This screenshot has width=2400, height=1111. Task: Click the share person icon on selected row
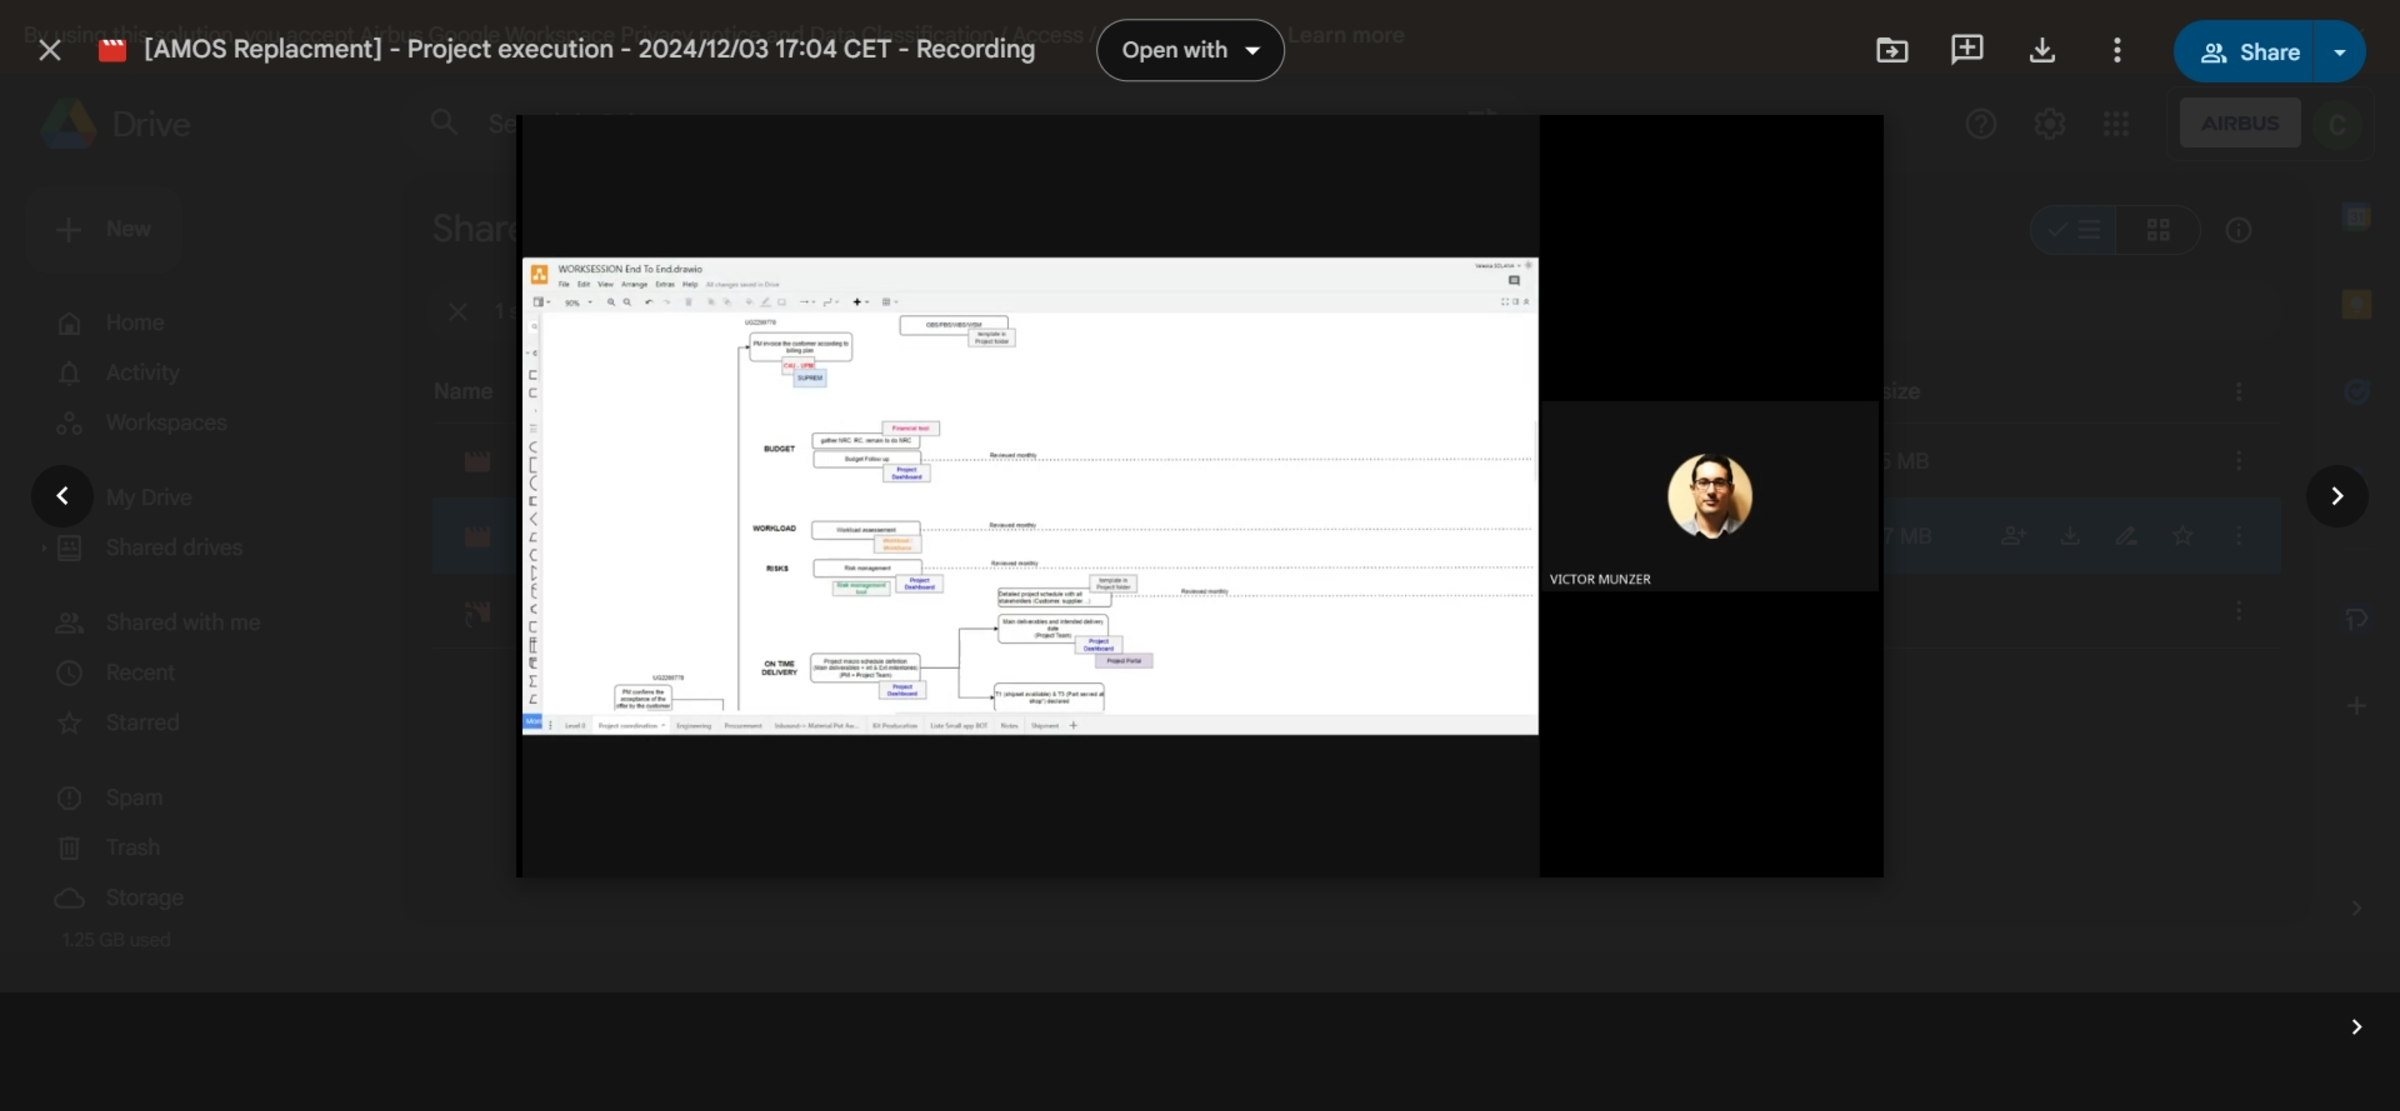(x=2014, y=537)
